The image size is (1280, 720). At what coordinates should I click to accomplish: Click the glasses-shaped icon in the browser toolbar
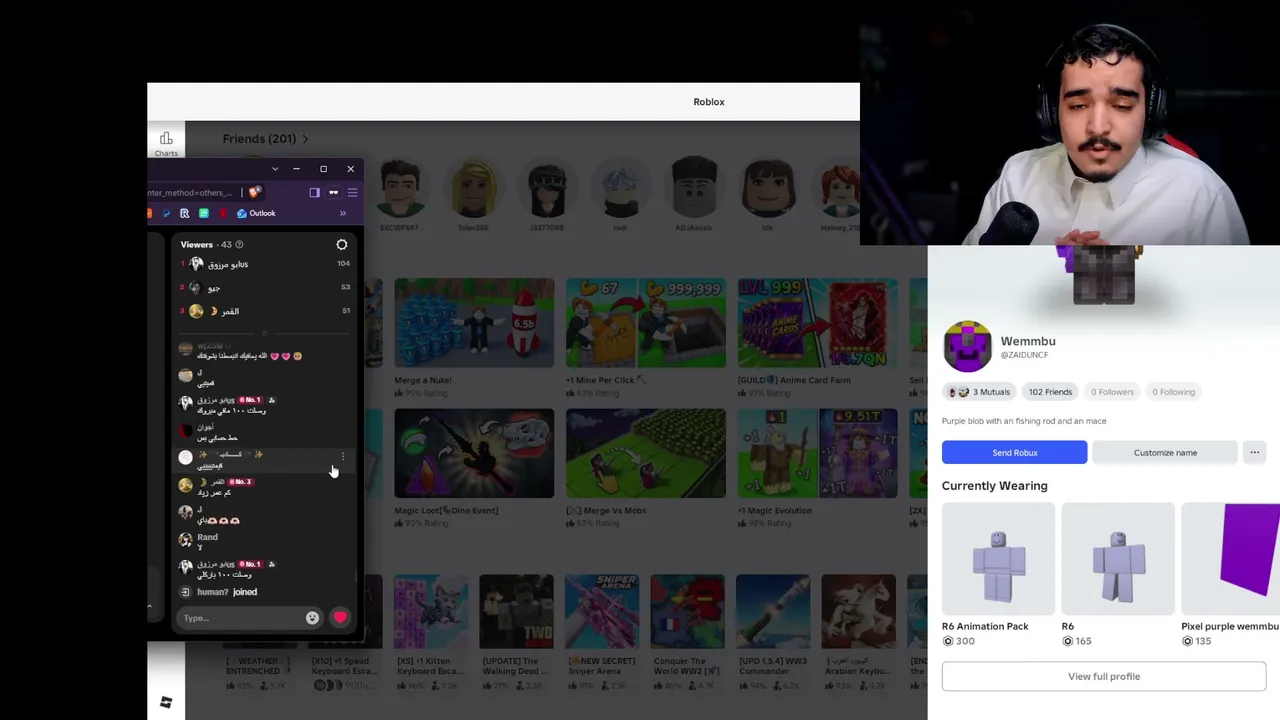coord(333,192)
